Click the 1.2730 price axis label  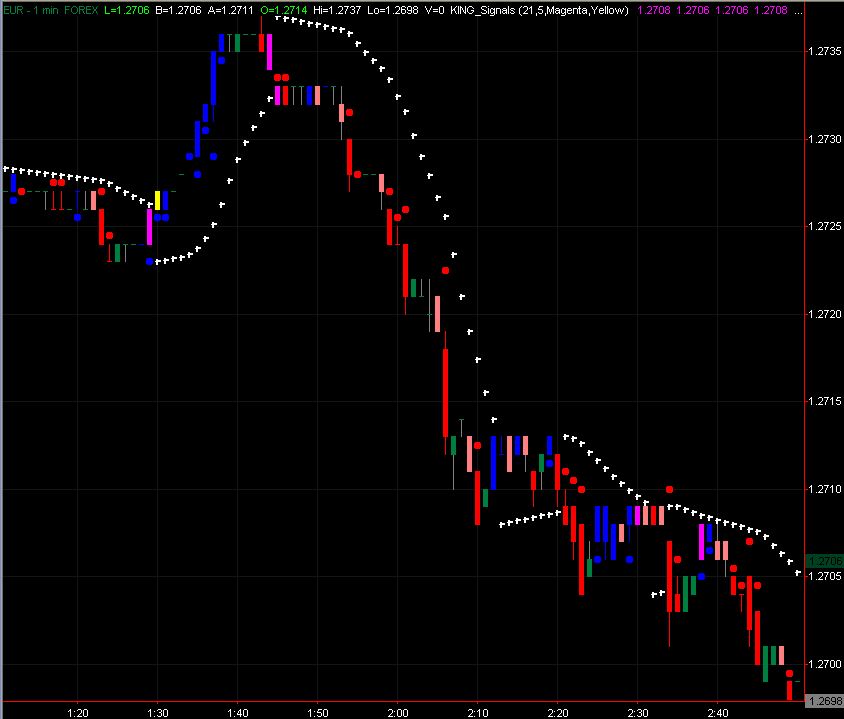click(825, 139)
